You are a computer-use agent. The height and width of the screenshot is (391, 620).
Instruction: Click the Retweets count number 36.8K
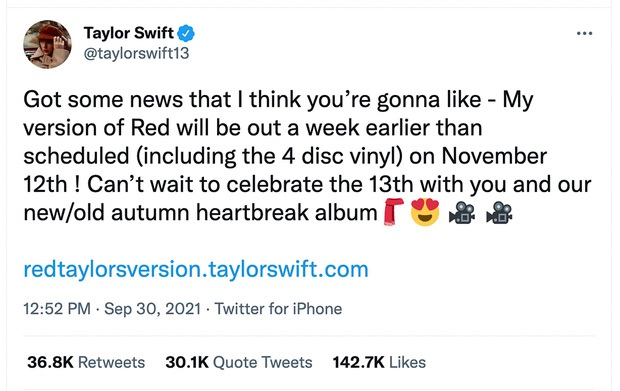[50, 362]
